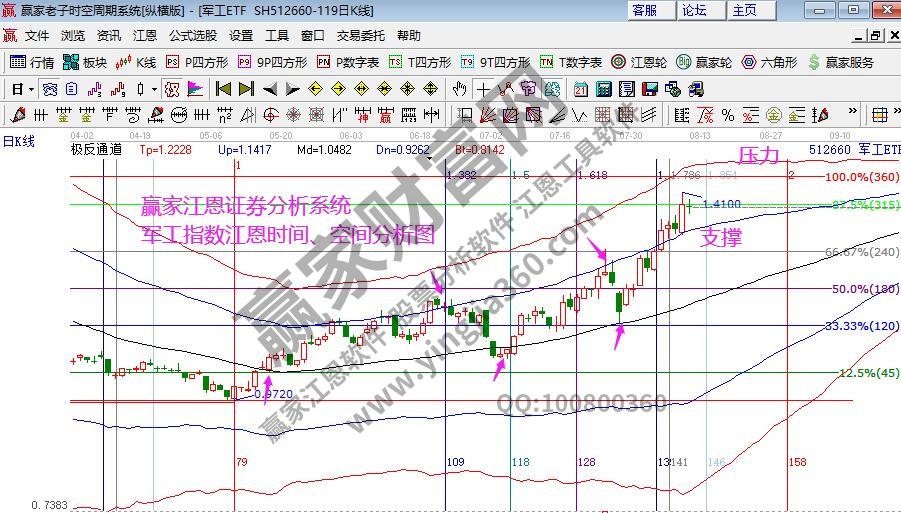
Task: Click the calculator icon in toolbar
Action: click(x=603, y=88)
